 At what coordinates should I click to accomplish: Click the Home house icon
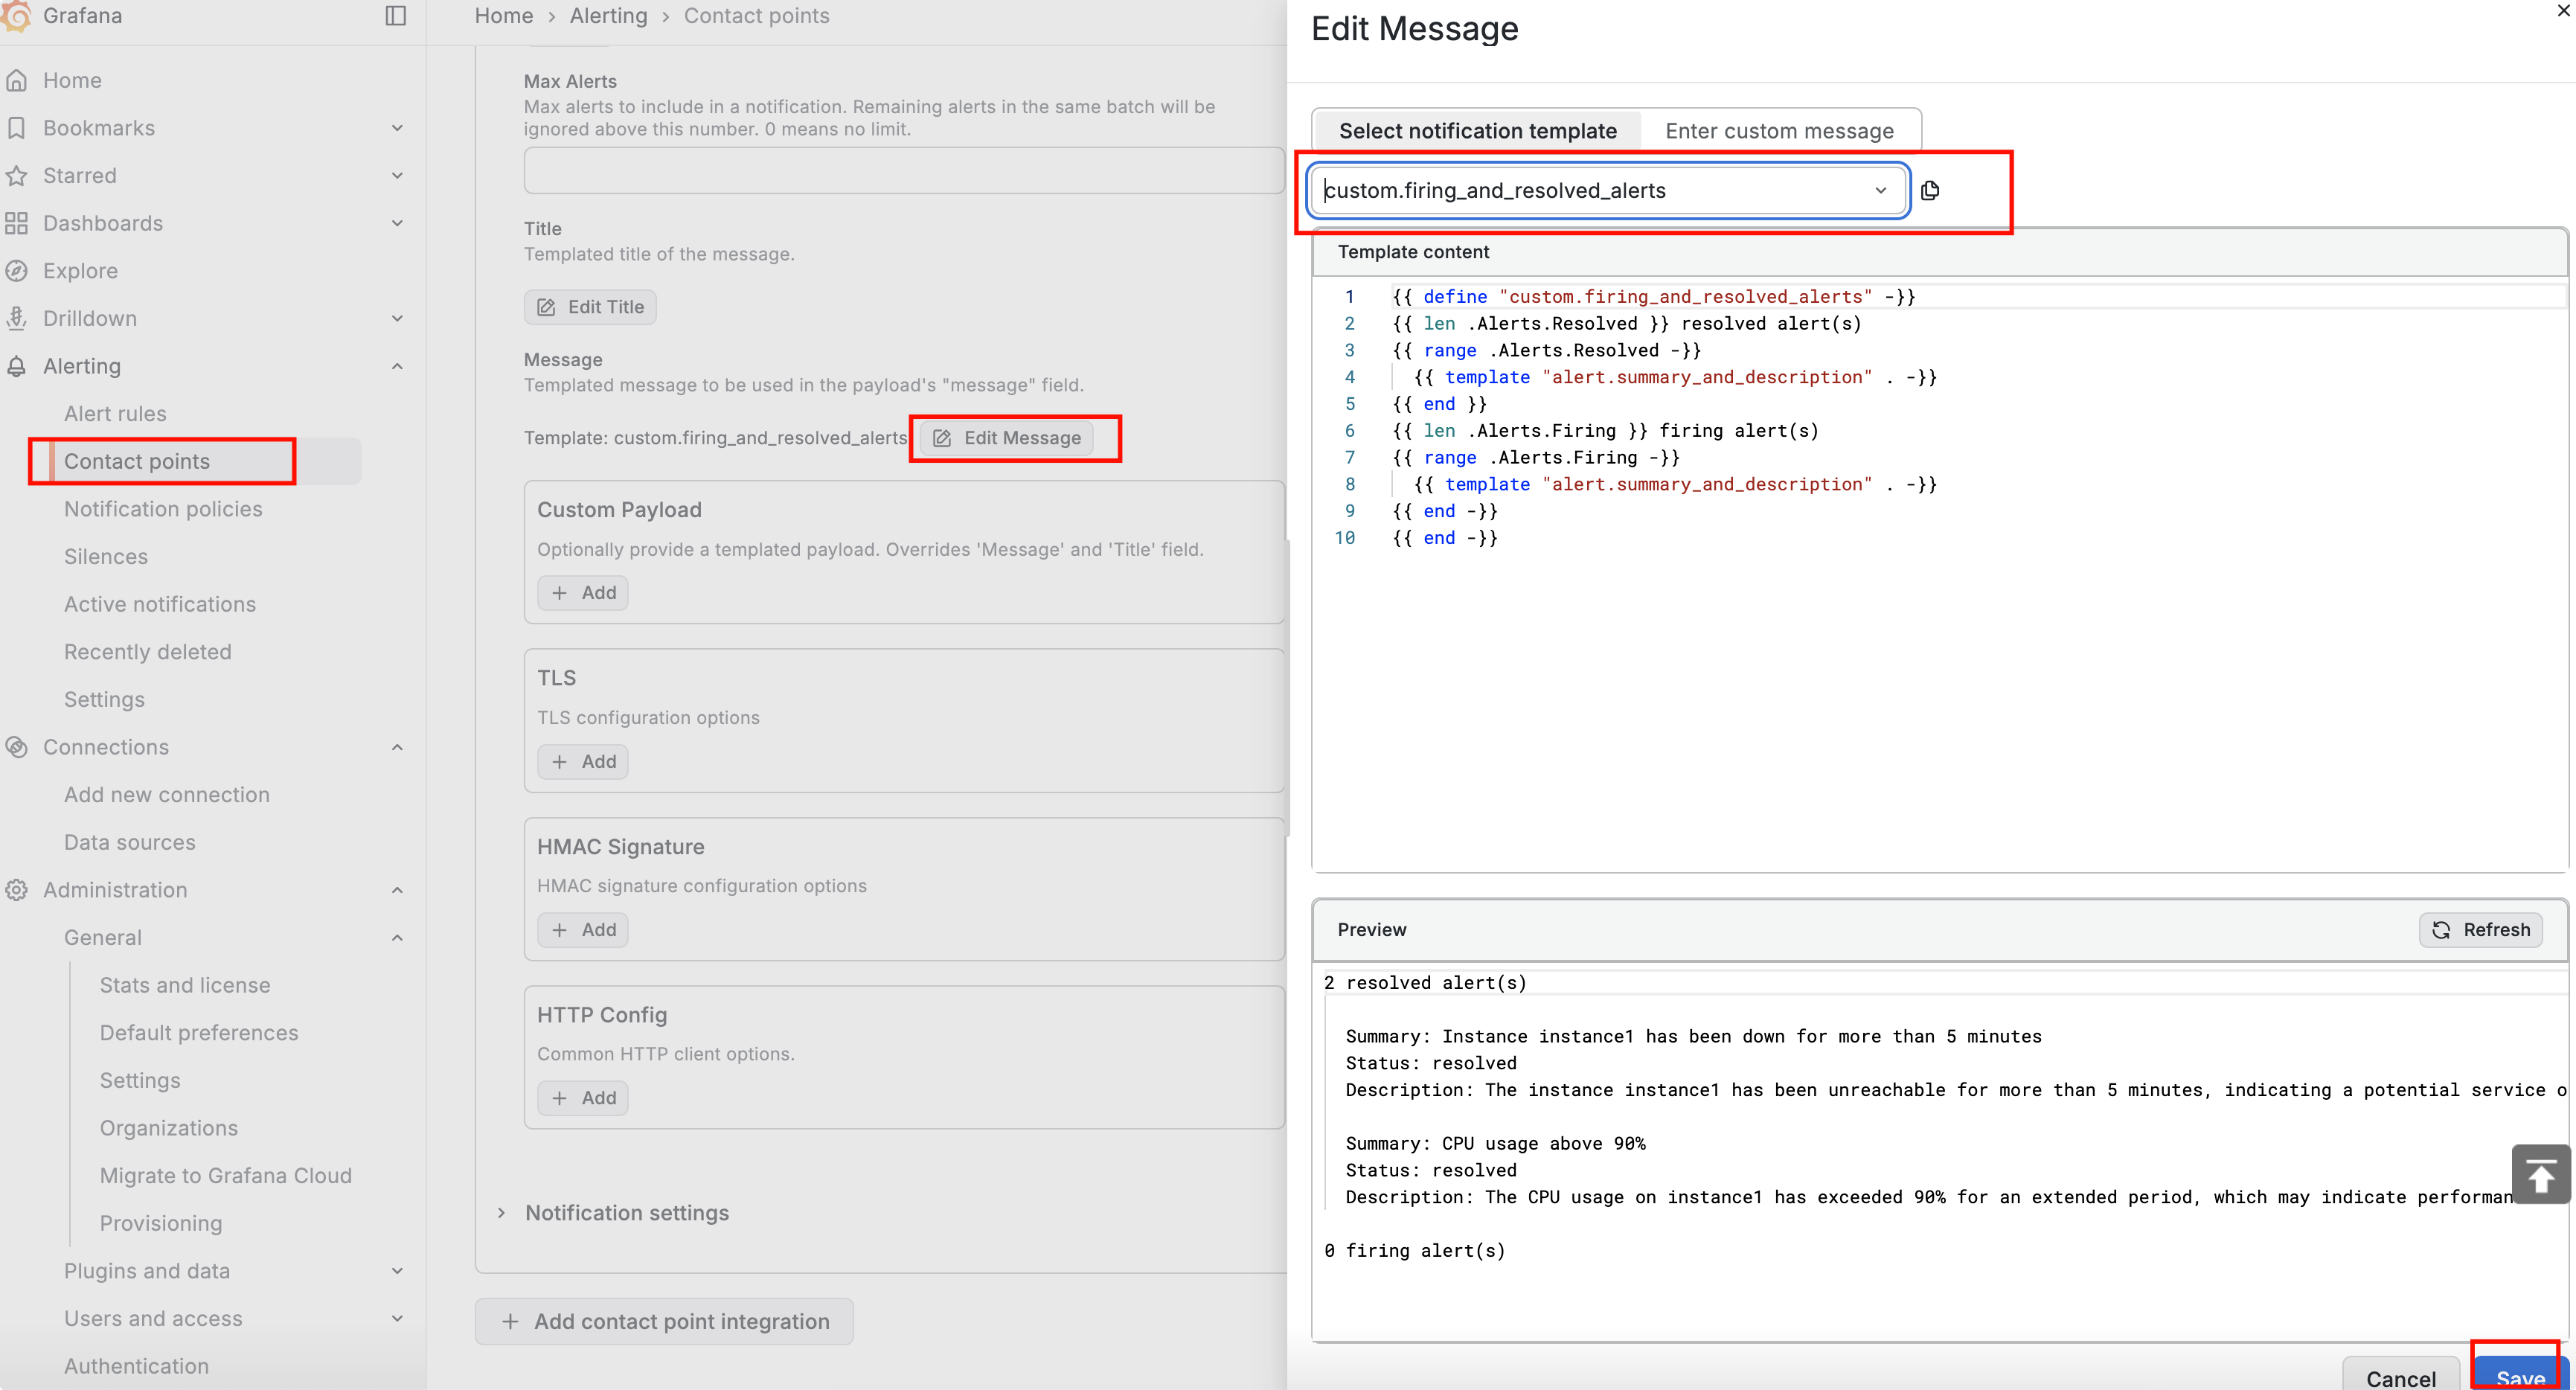(x=17, y=80)
